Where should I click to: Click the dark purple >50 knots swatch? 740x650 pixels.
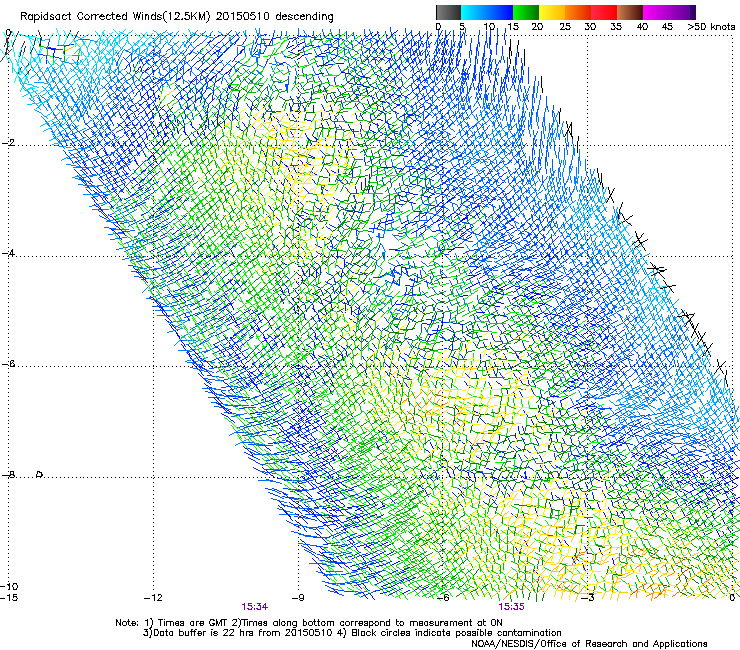[693, 12]
